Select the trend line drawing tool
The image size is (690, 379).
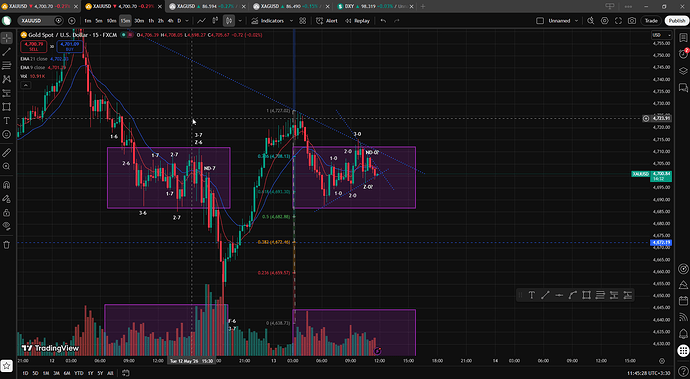click(x=7, y=52)
